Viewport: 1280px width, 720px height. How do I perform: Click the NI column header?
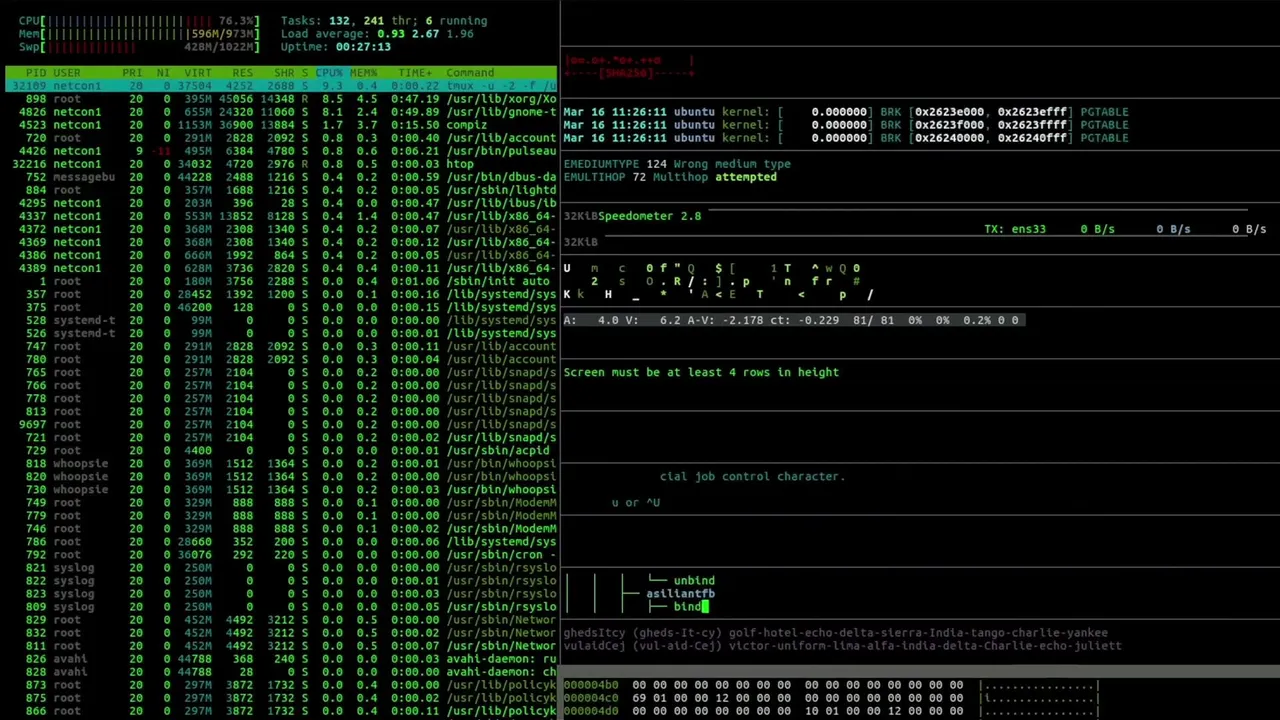coord(163,73)
